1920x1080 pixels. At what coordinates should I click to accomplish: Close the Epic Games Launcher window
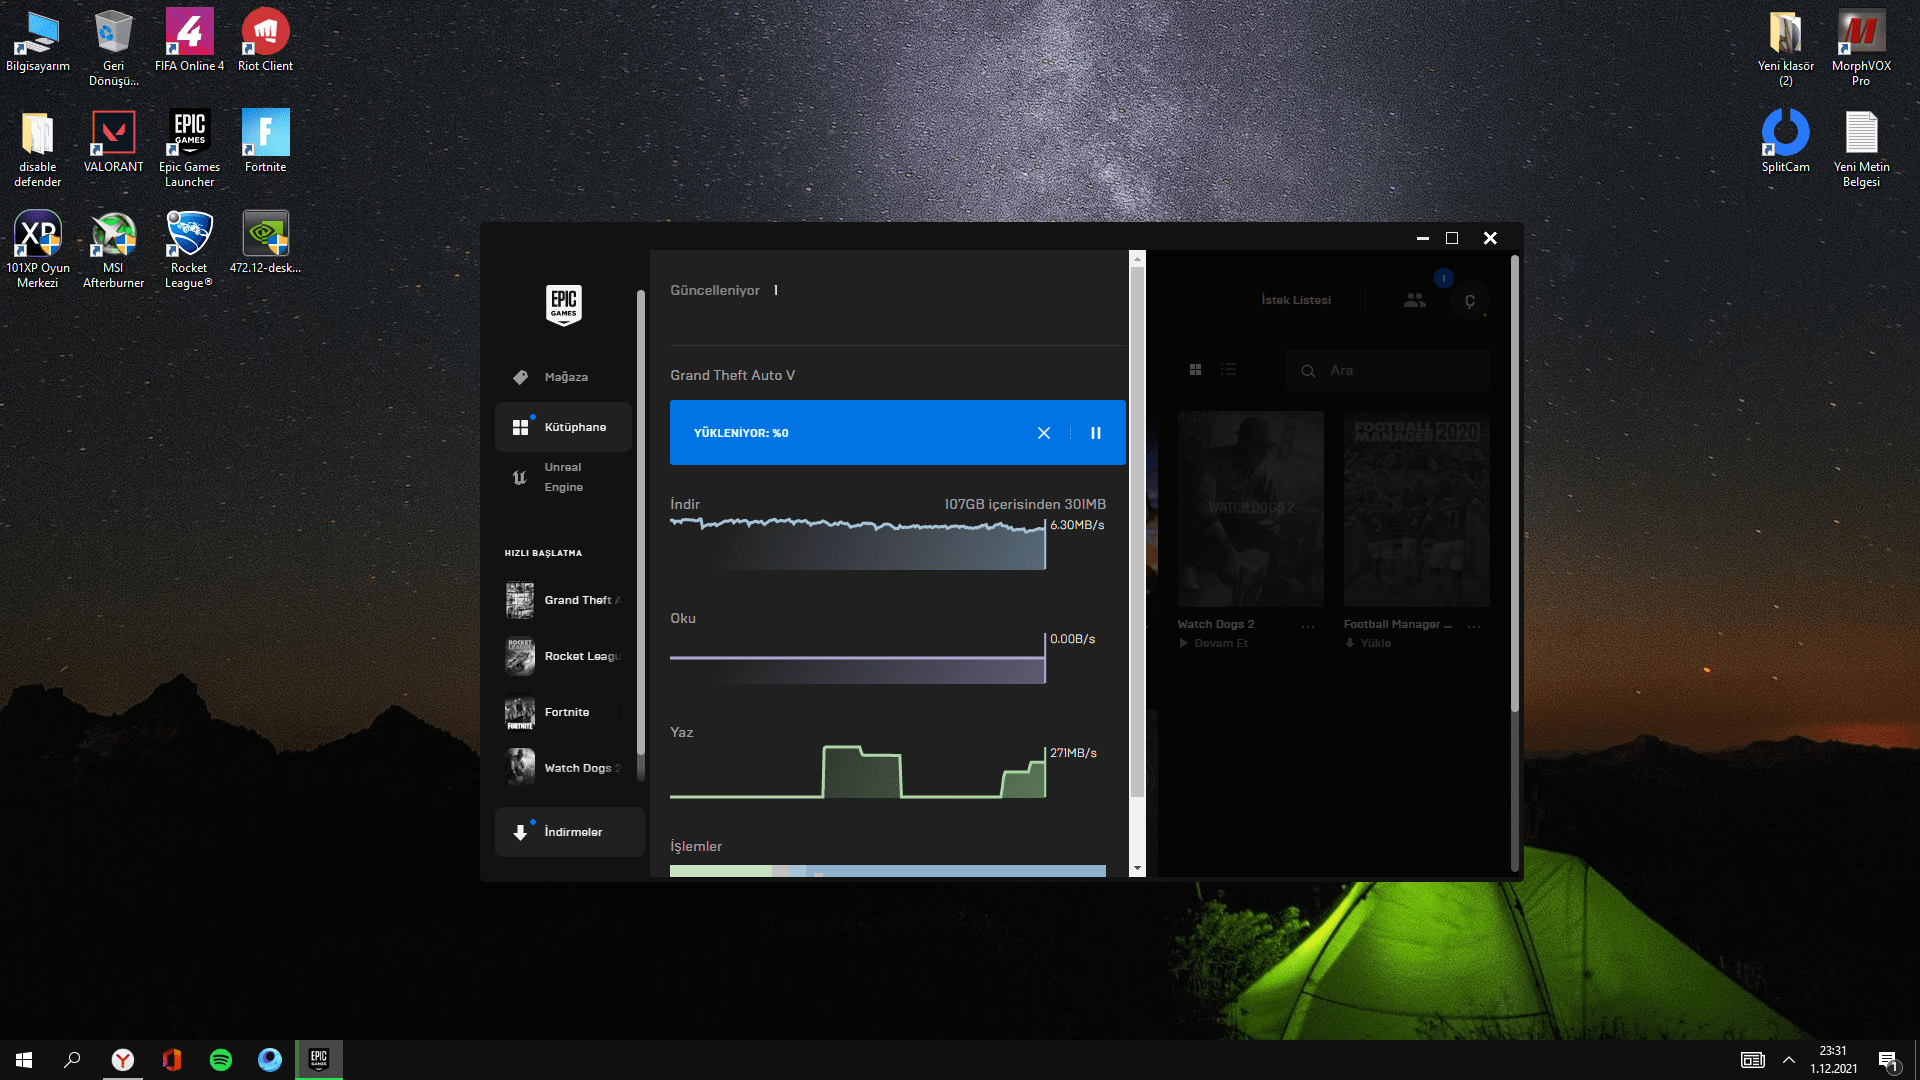[x=1490, y=238]
